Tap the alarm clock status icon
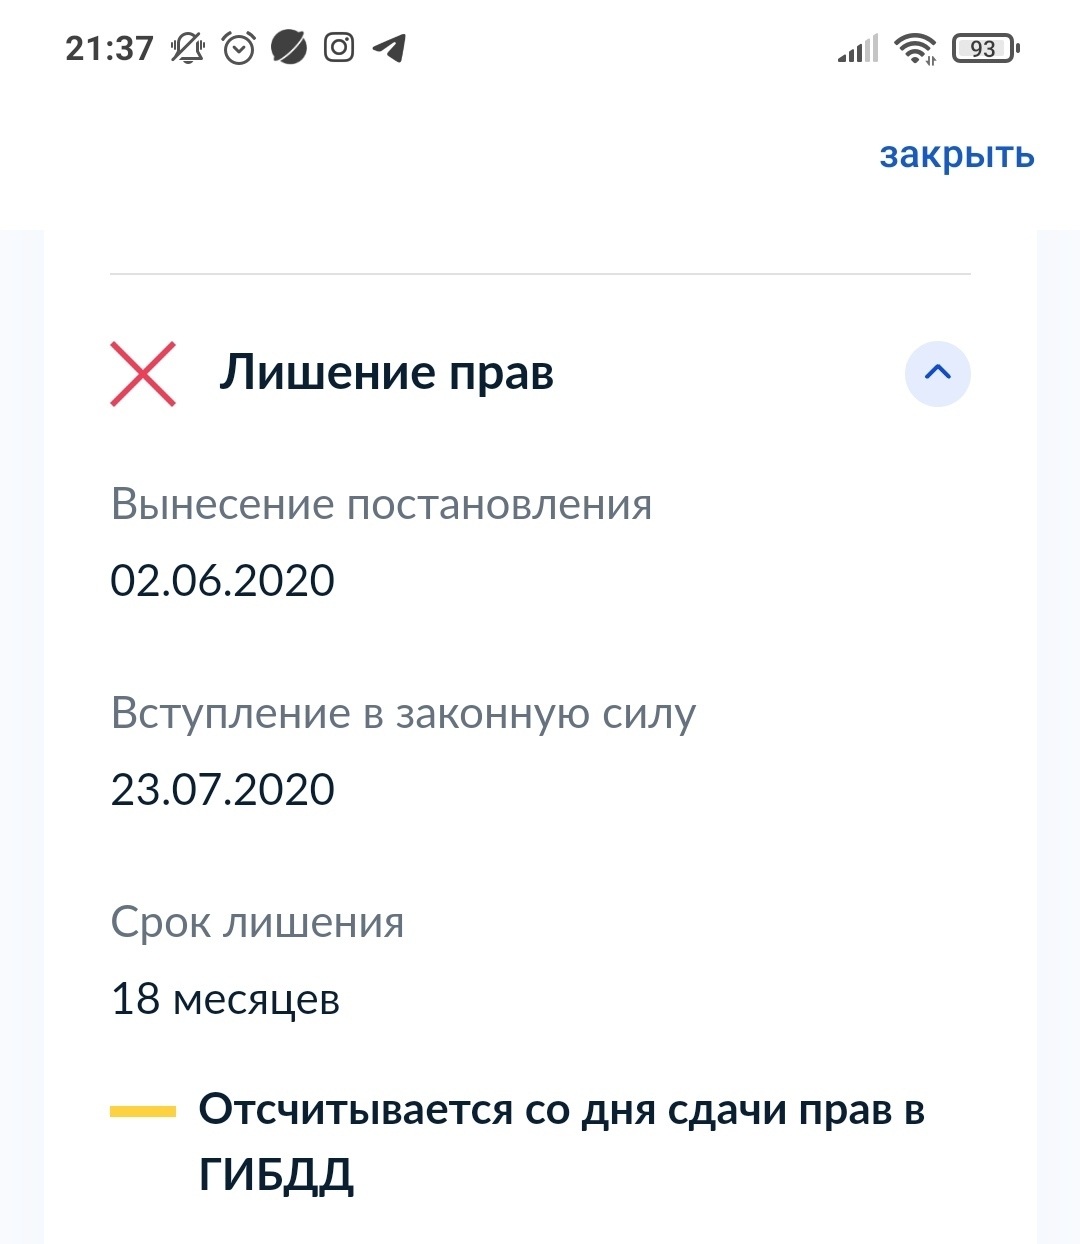This screenshot has height=1244, width=1080. [239, 48]
